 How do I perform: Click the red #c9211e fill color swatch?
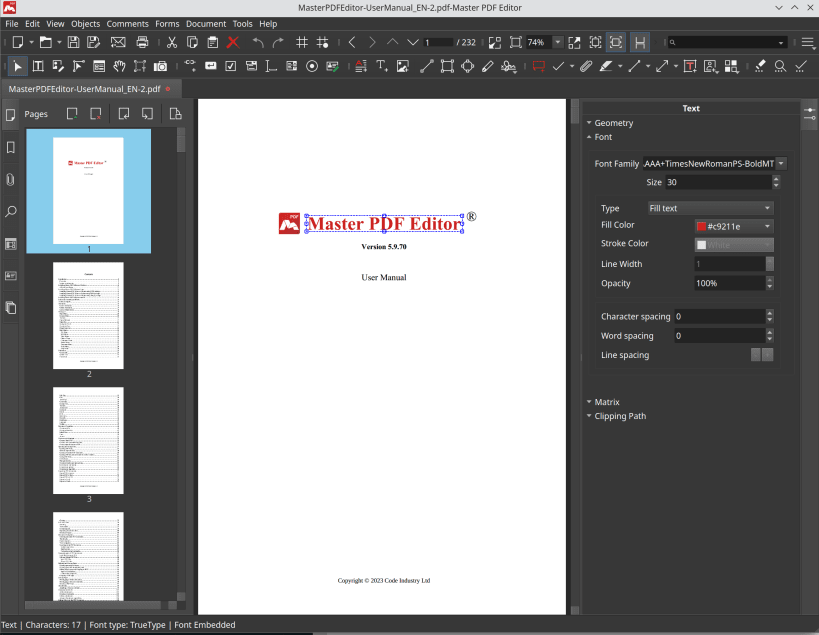click(x=701, y=226)
